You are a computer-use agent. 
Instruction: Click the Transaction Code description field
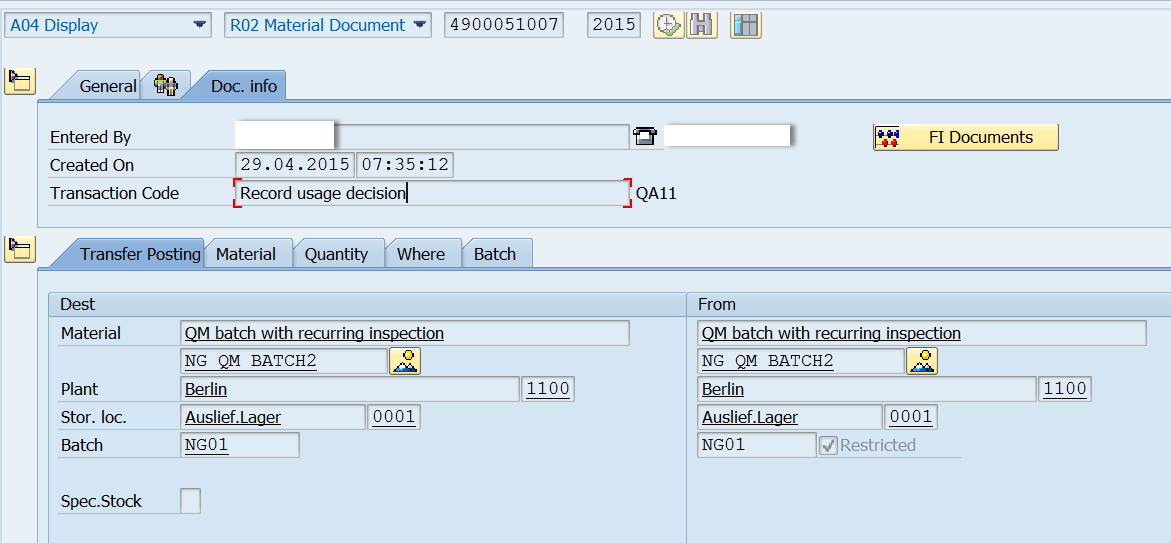point(432,193)
